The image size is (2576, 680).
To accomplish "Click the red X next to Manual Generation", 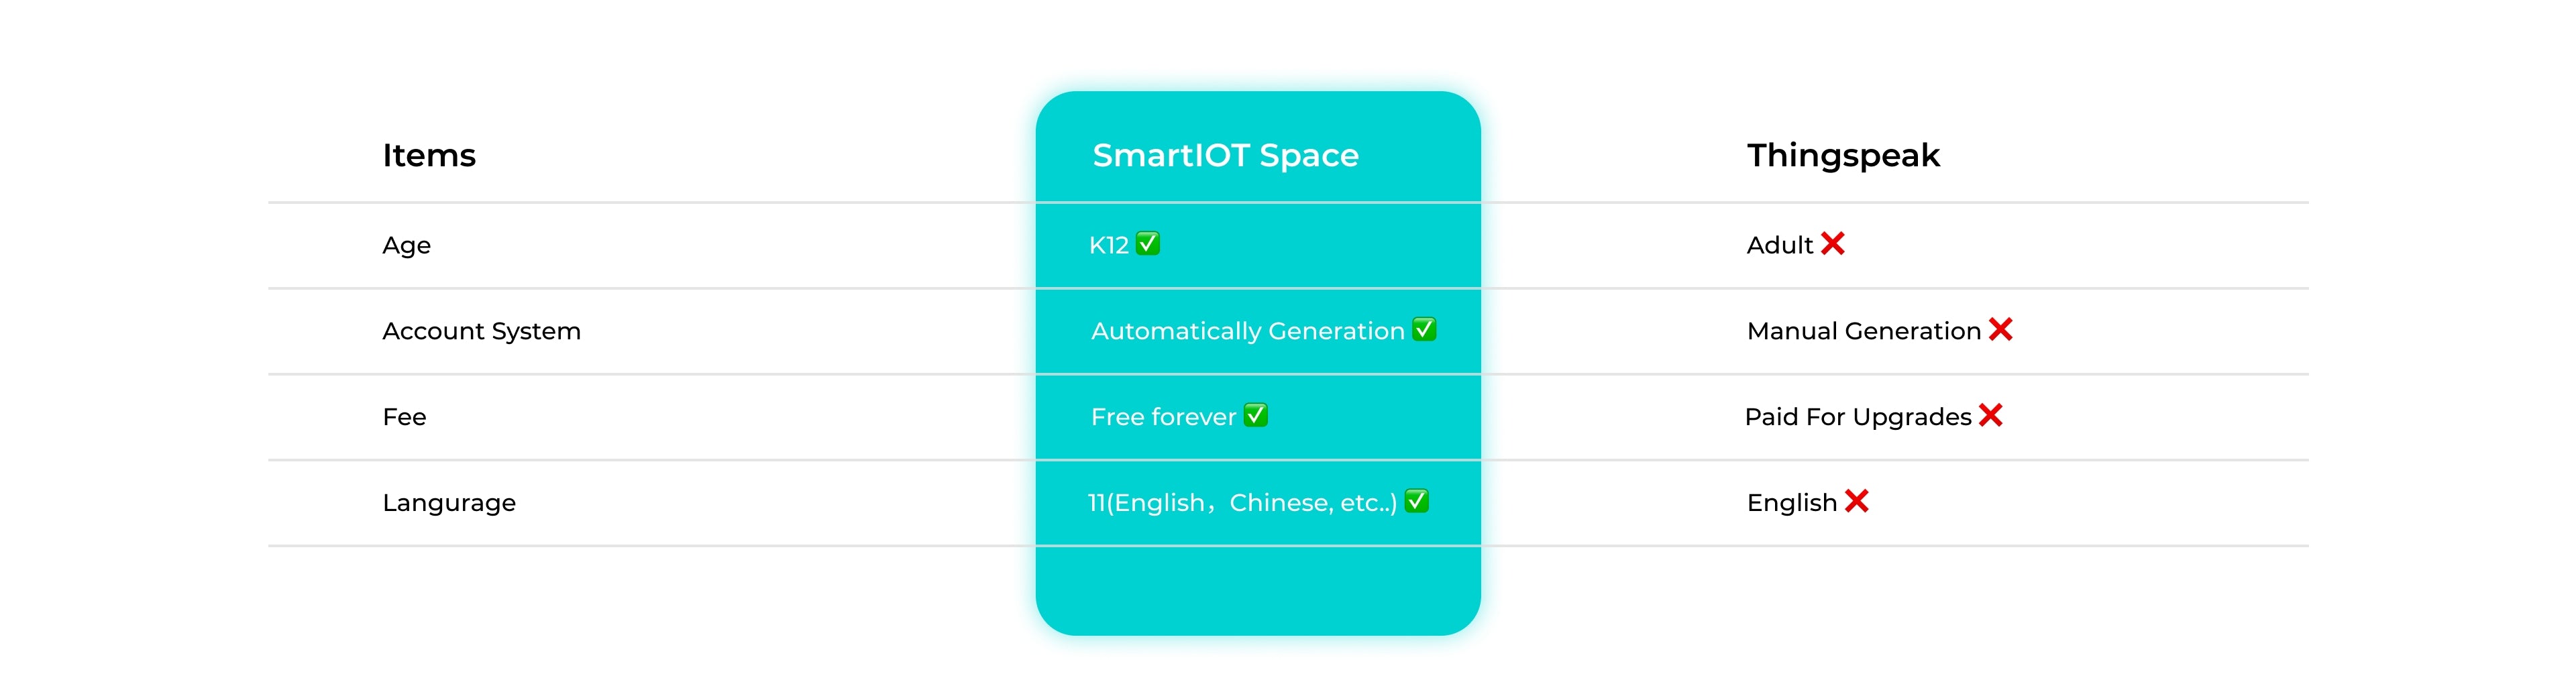I will 2000,330.
